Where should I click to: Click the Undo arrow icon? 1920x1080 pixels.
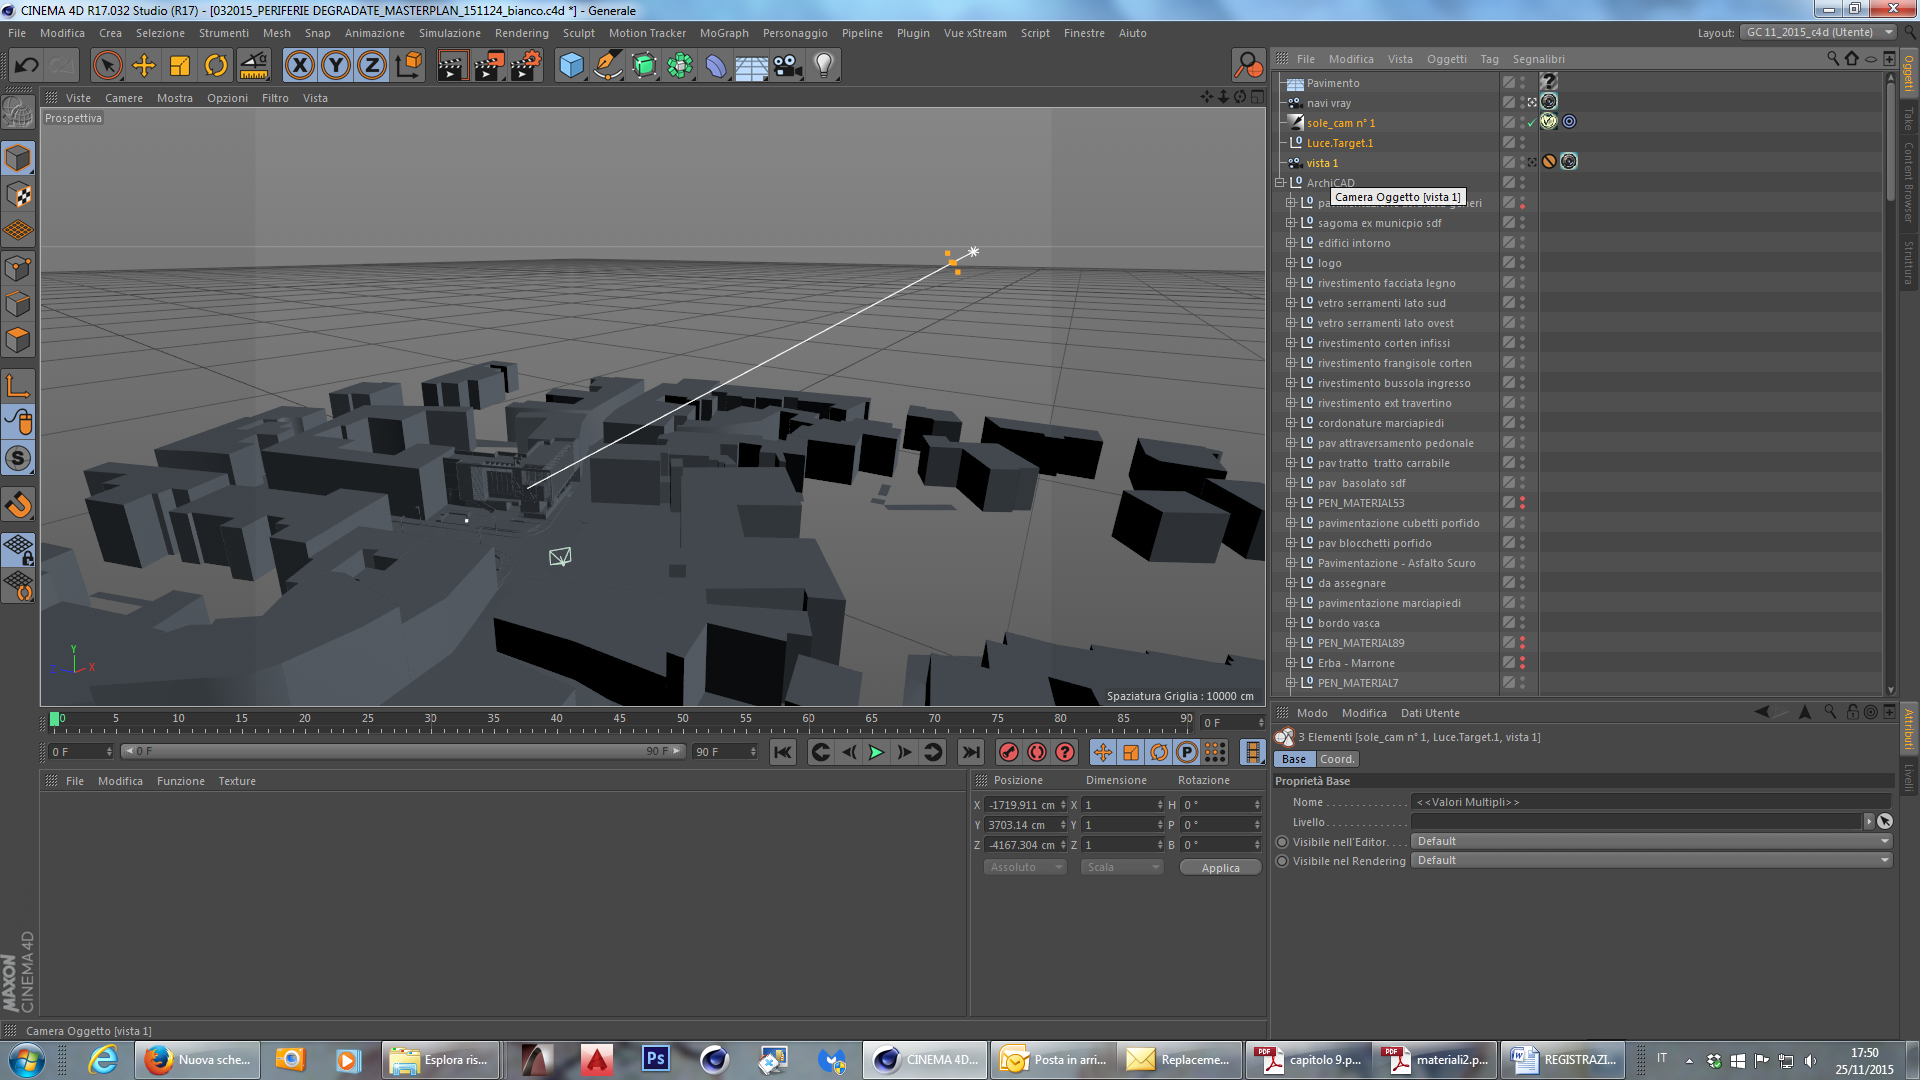coord(27,66)
